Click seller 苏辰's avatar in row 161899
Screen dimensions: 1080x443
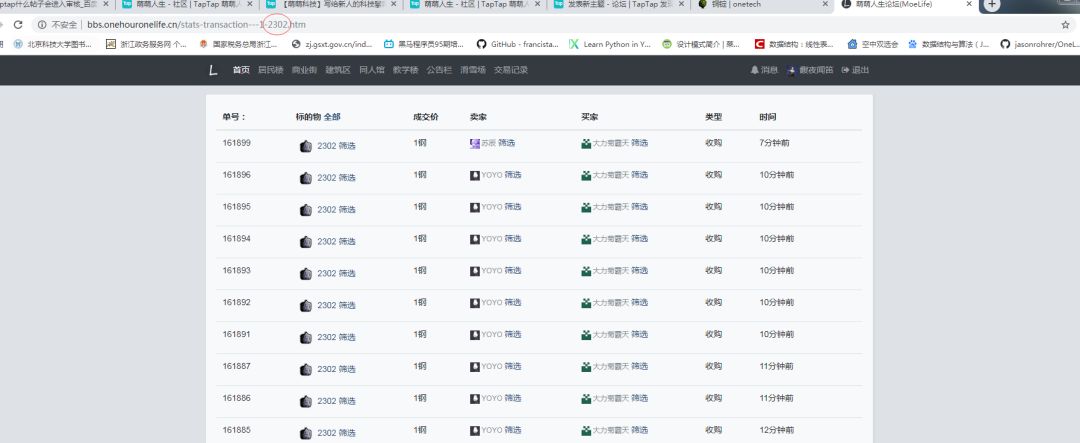tap(475, 144)
